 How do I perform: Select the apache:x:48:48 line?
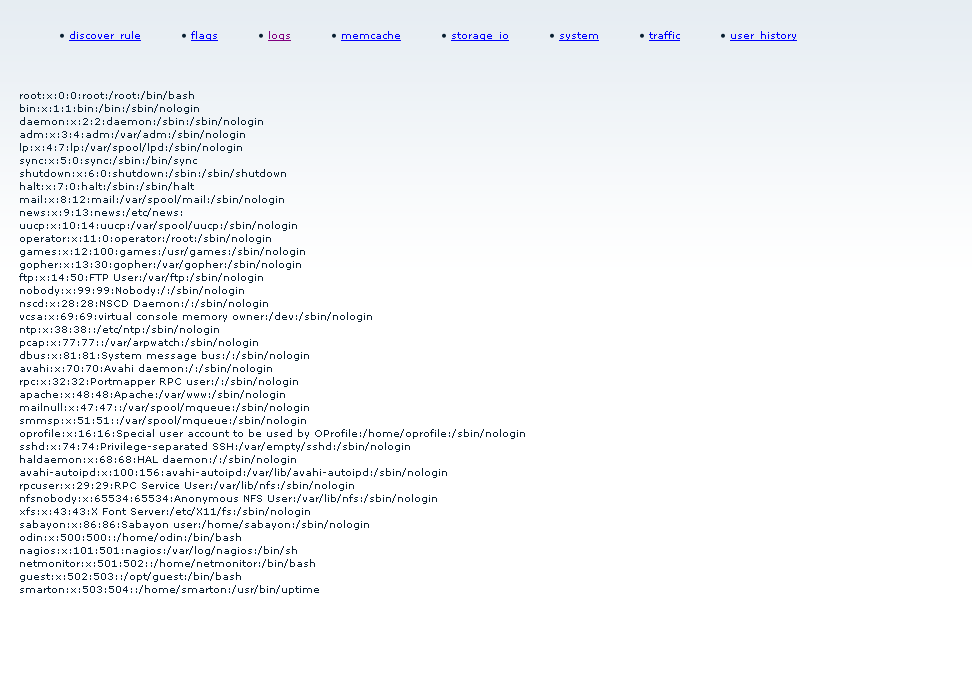point(152,395)
